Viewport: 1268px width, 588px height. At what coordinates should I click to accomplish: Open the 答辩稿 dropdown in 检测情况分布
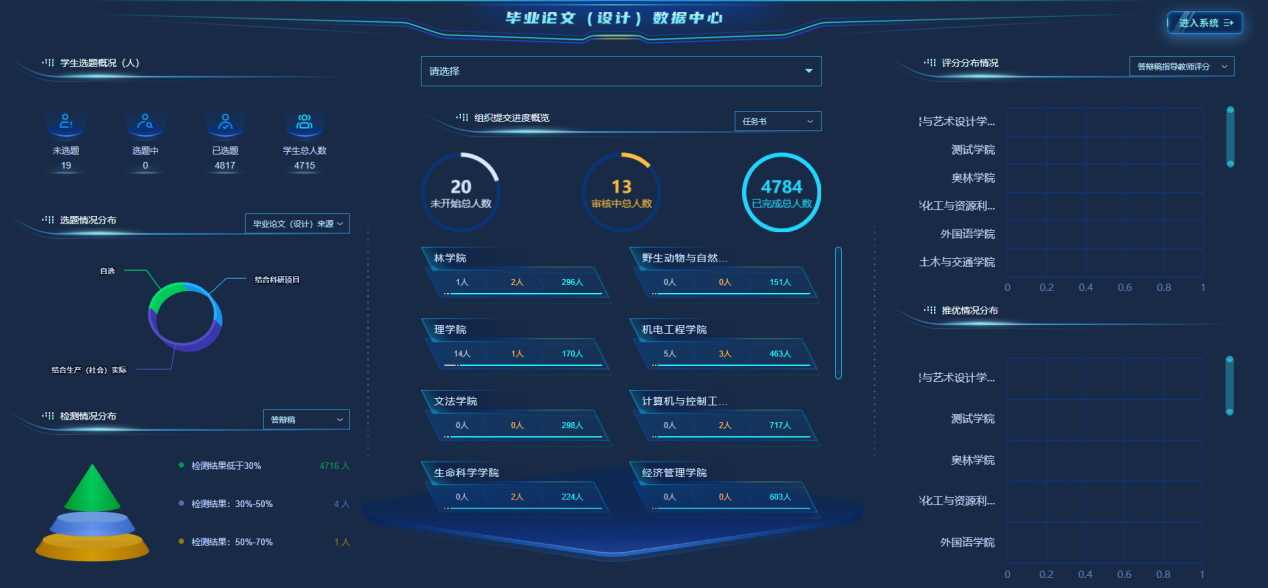[306, 420]
